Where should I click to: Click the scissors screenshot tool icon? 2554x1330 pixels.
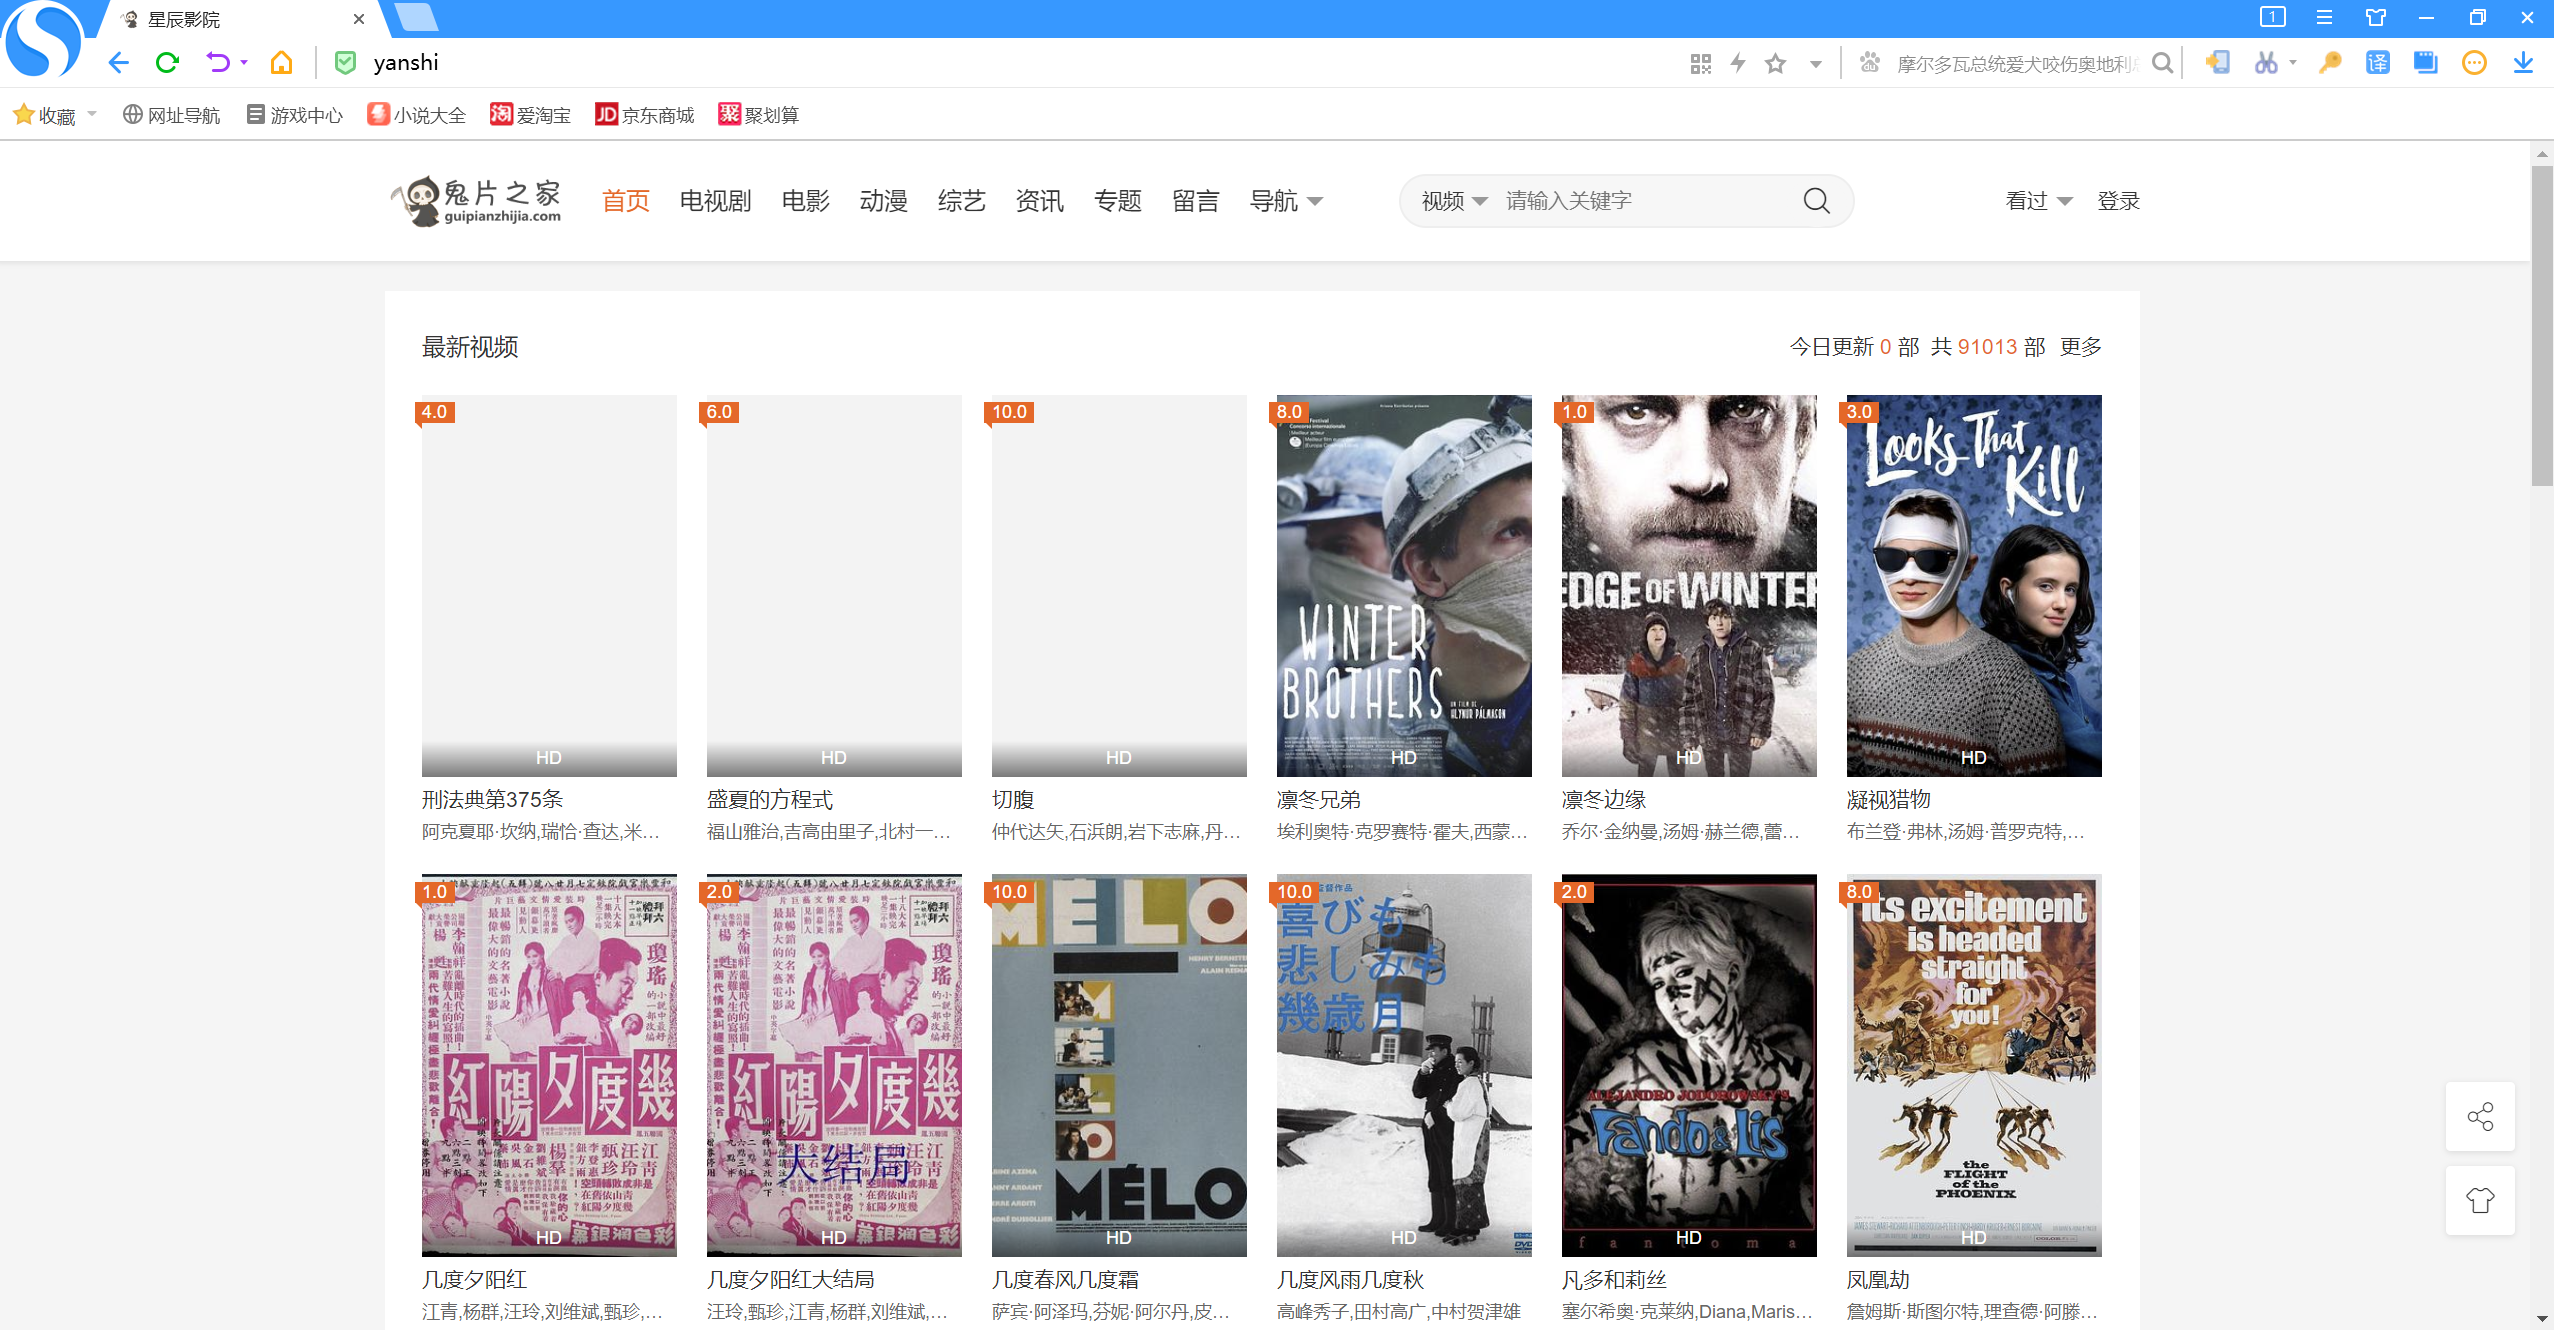(x=2265, y=63)
